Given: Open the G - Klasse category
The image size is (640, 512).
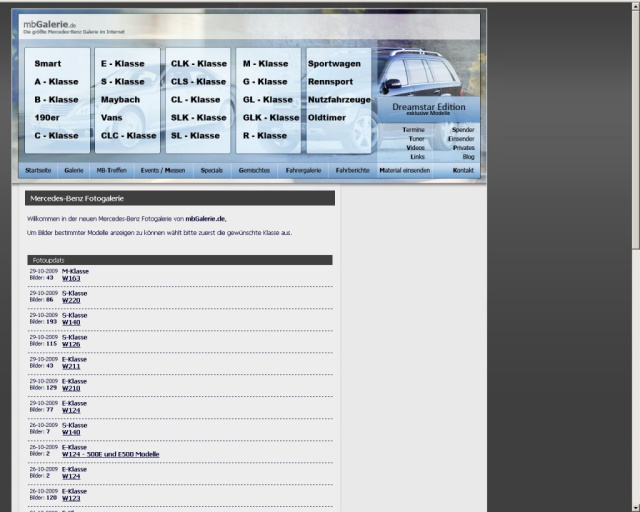Looking at the screenshot, I should coord(265,82).
